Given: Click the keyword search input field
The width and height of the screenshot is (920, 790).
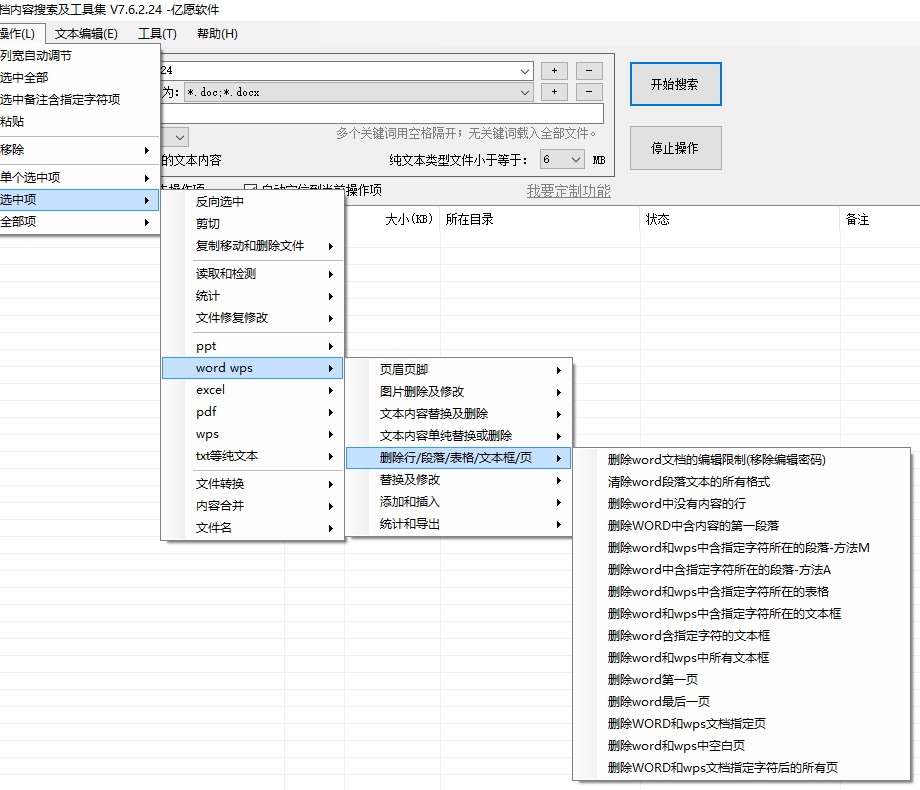Looking at the screenshot, I should point(380,113).
